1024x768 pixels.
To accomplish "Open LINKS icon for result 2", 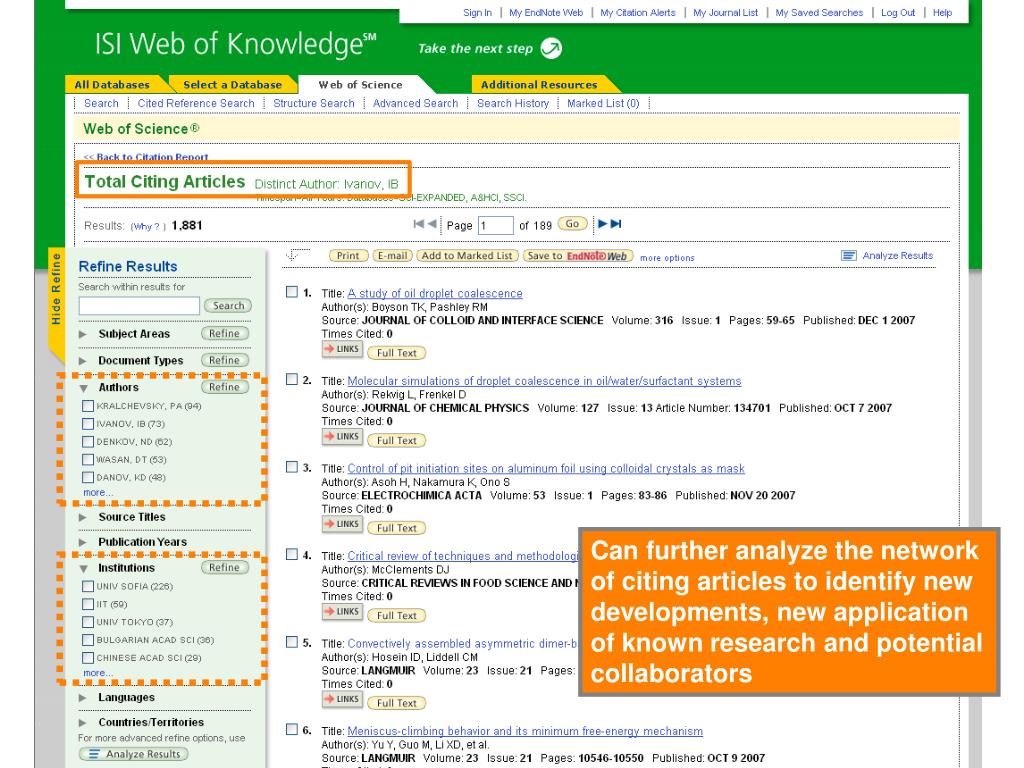I will coord(342,438).
